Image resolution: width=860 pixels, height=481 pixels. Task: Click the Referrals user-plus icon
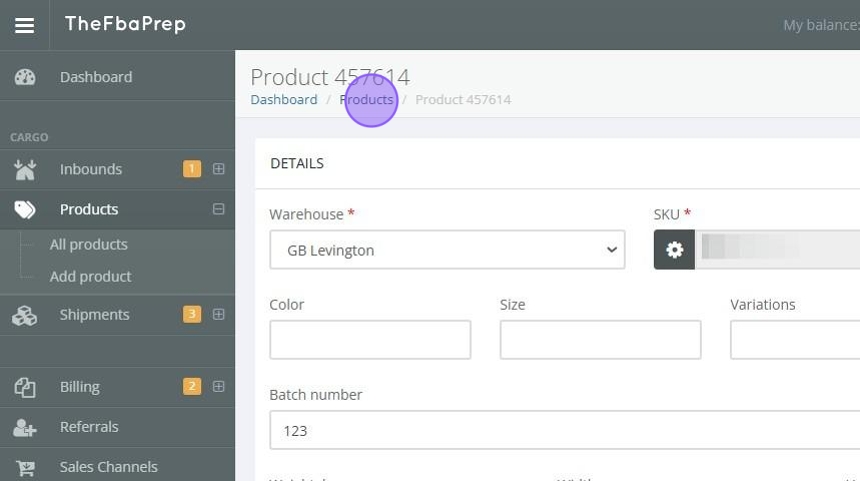pos(25,428)
